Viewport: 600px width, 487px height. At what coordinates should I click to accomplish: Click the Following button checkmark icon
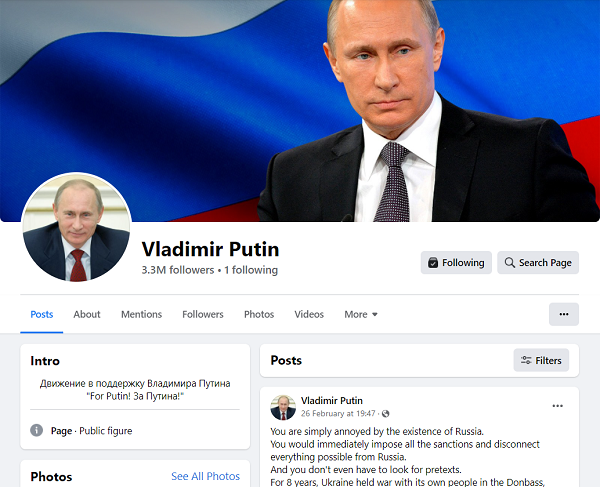[x=433, y=263]
